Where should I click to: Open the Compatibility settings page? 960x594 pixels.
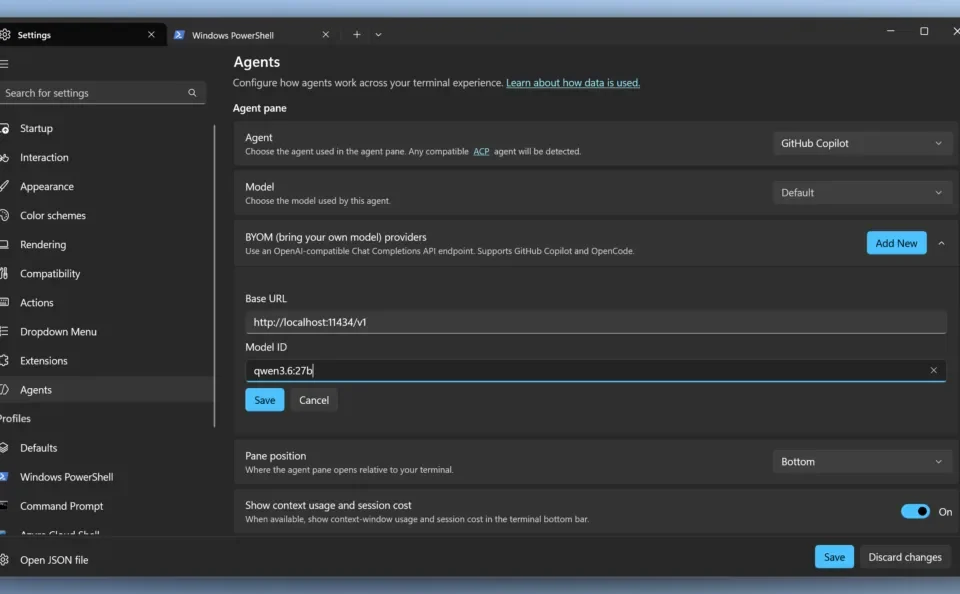pos(107,274)
